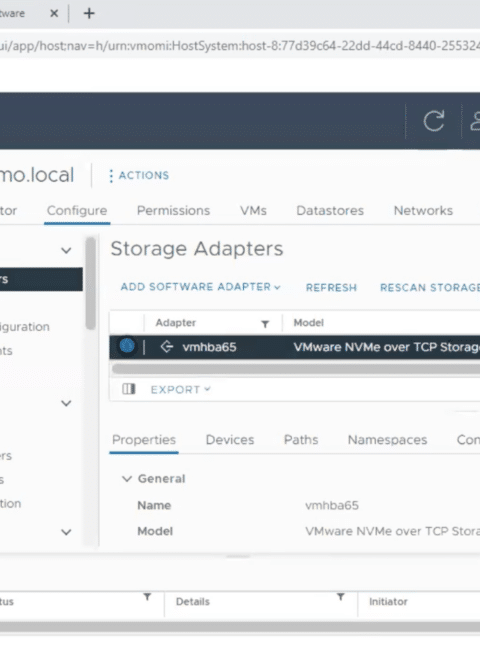Switch to the Configure tab
The height and width of the screenshot is (650, 480).
tap(77, 211)
